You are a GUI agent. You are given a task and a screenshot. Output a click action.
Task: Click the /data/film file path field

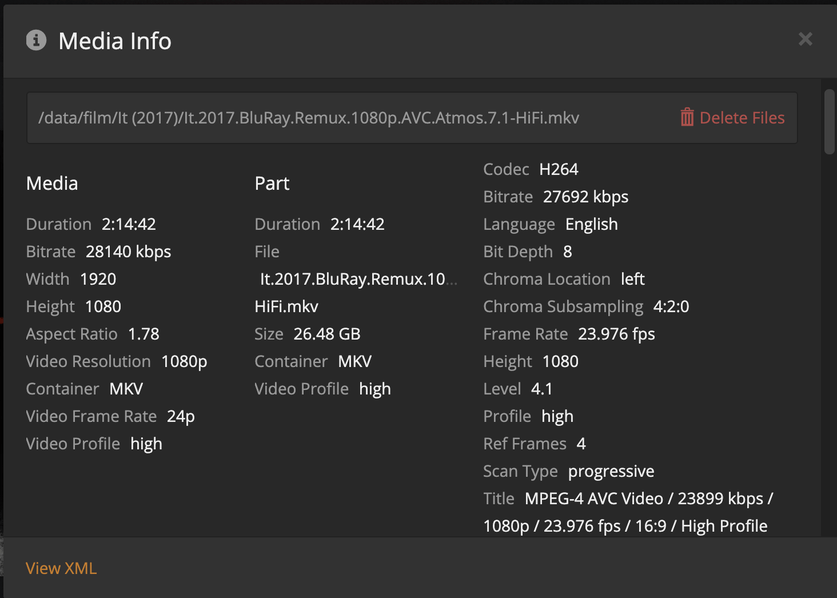click(x=308, y=118)
